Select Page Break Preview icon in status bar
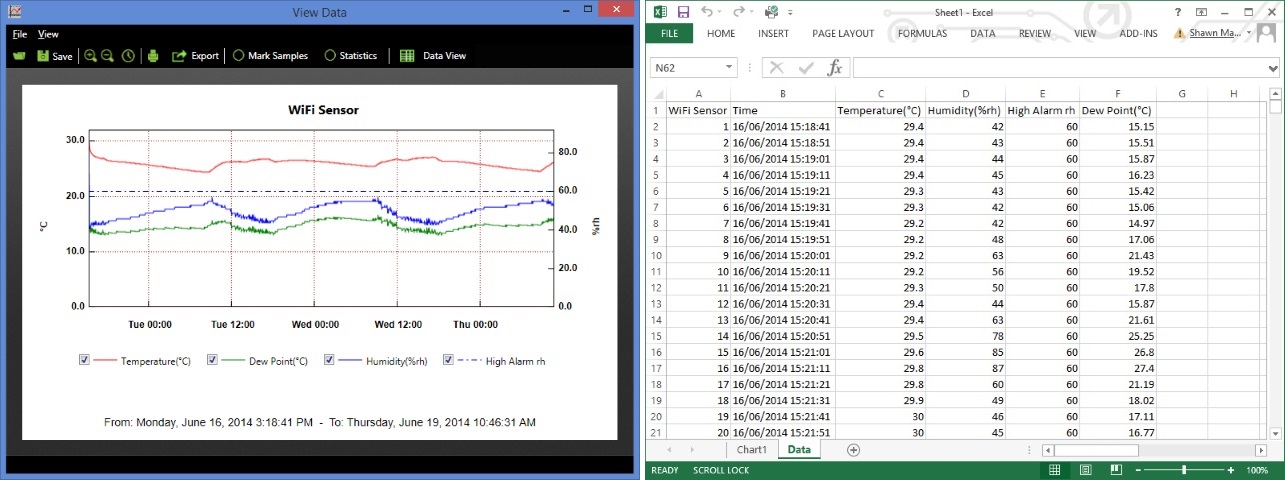Screen dimensions: 1285x480 click(x=1115, y=470)
